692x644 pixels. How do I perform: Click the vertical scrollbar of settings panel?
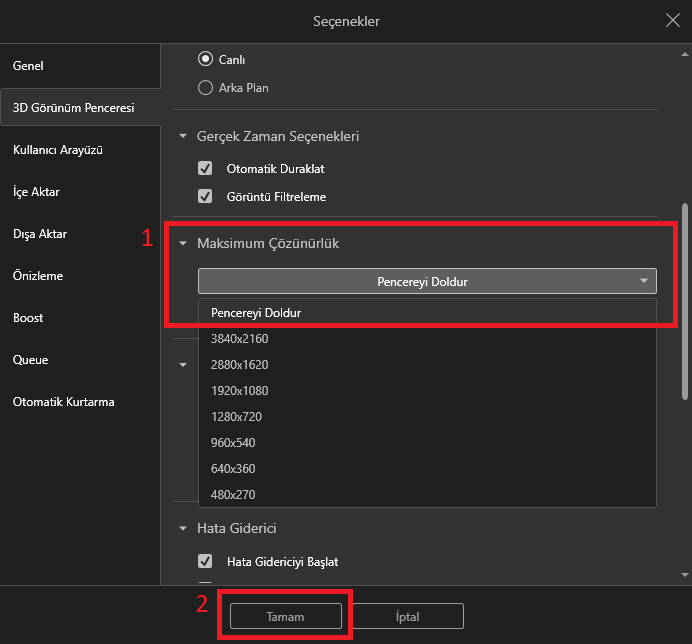point(685,290)
